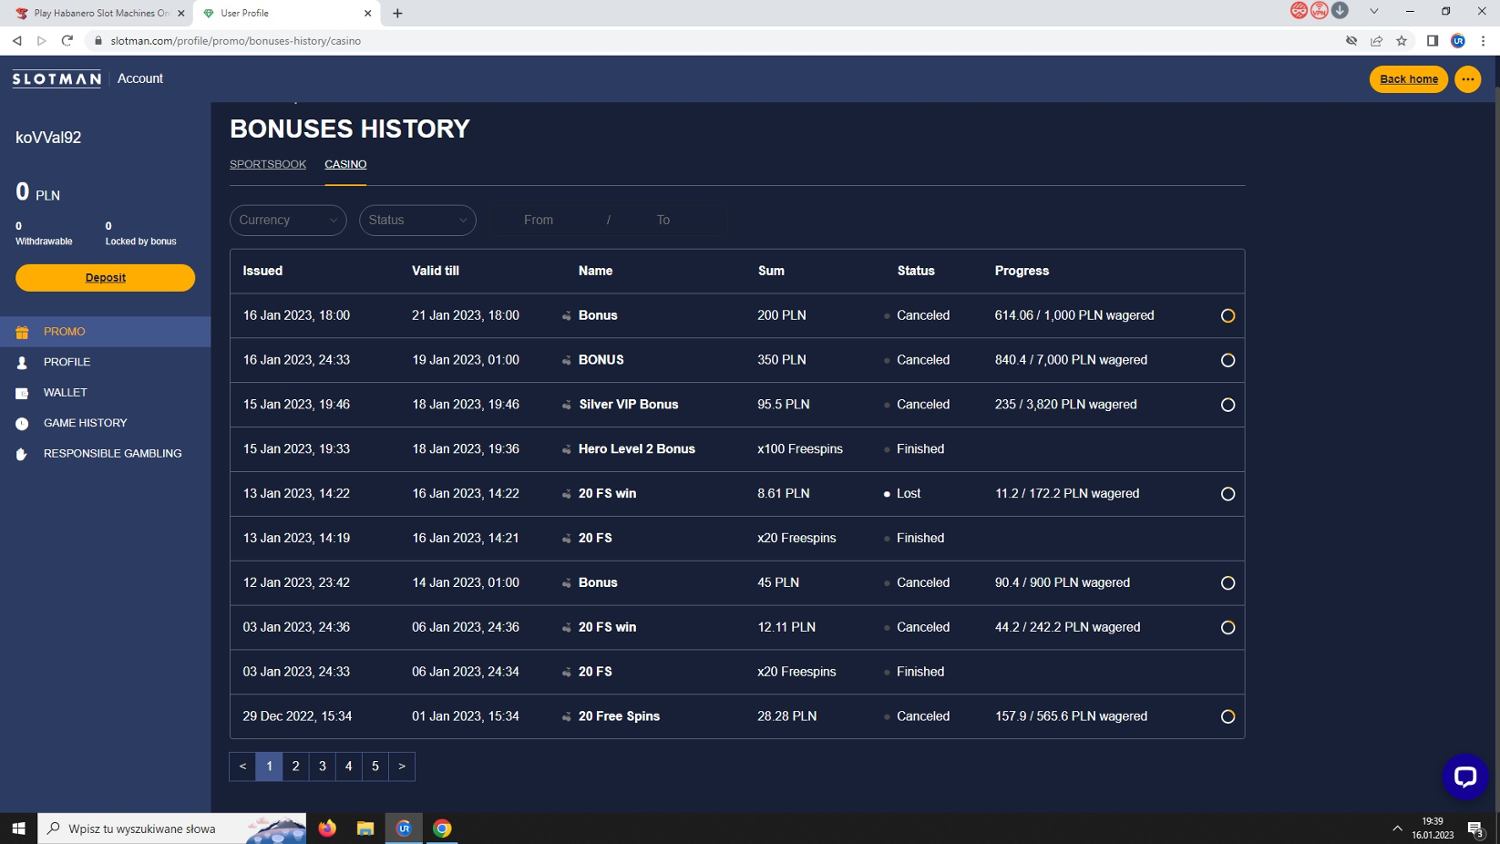Click the live chat bubble icon
1500x844 pixels.
(1464, 777)
